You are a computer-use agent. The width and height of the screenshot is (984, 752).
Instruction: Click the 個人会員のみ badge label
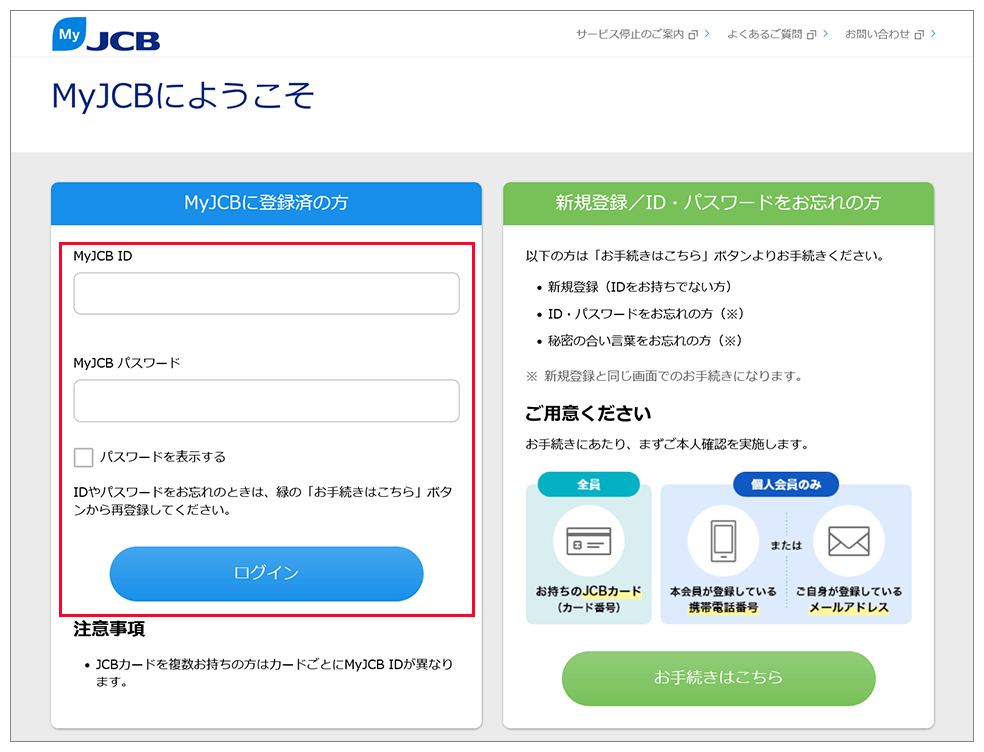(x=786, y=485)
